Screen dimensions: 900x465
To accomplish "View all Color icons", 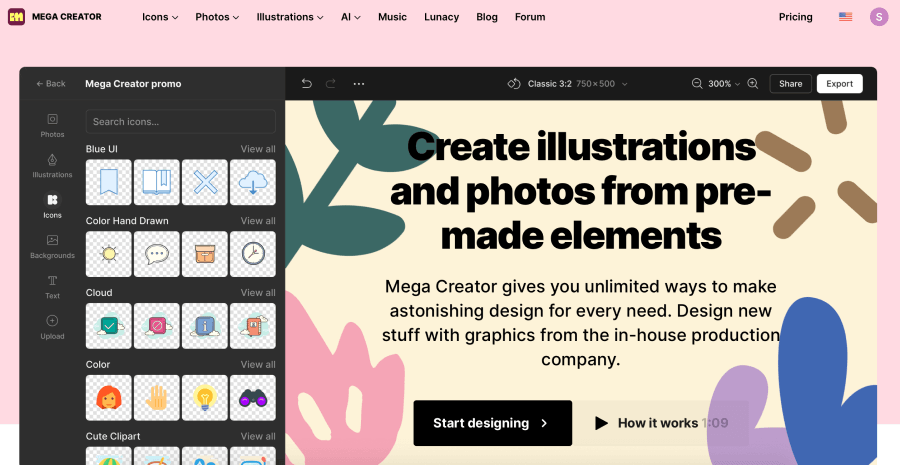I will click(x=258, y=364).
